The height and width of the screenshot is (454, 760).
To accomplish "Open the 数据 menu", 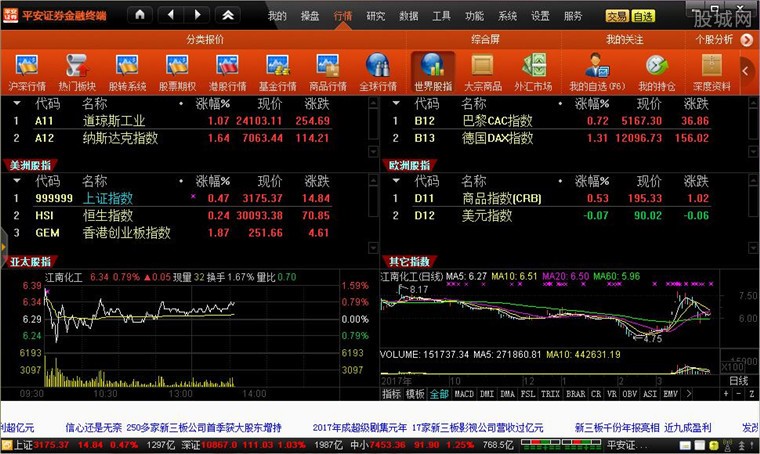I will [409, 16].
